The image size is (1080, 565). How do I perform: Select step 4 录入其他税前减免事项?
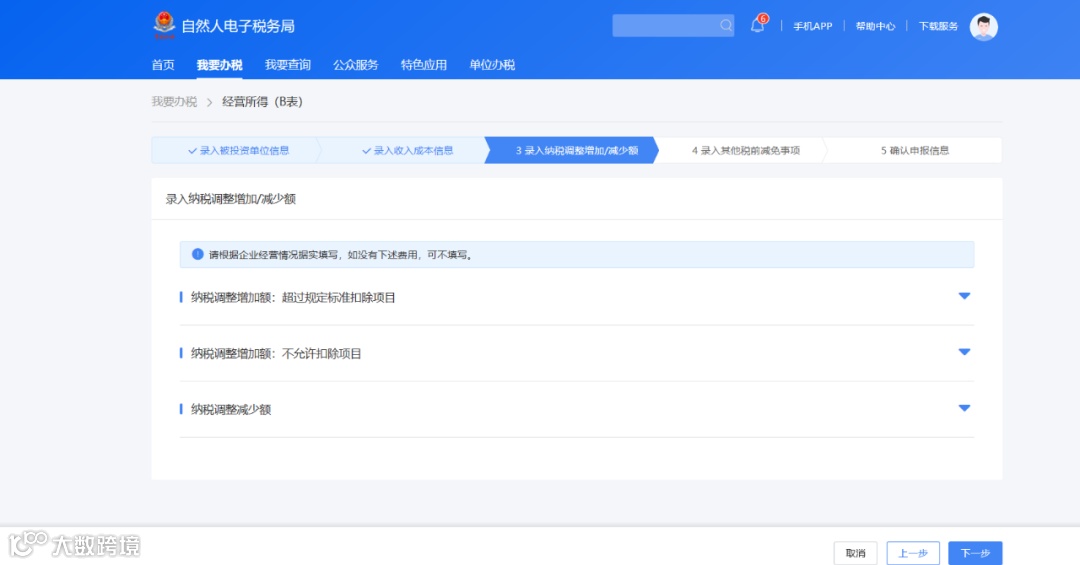[746, 150]
